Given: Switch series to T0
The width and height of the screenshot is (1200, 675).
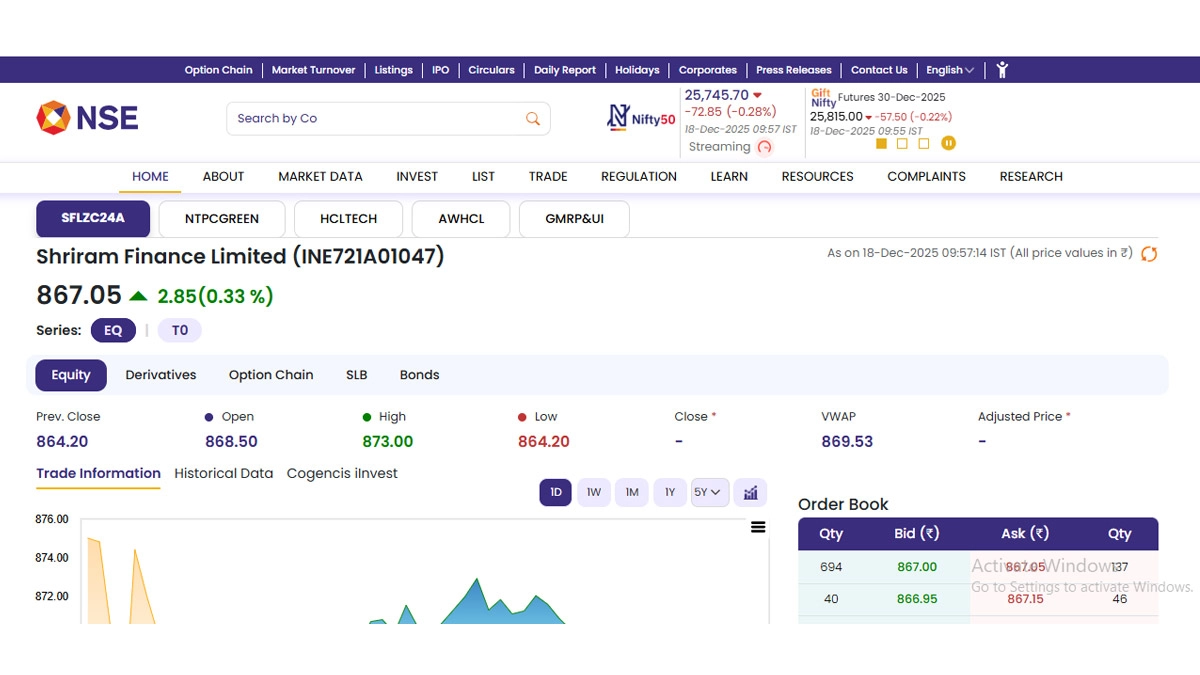Looking at the screenshot, I should click(x=180, y=330).
